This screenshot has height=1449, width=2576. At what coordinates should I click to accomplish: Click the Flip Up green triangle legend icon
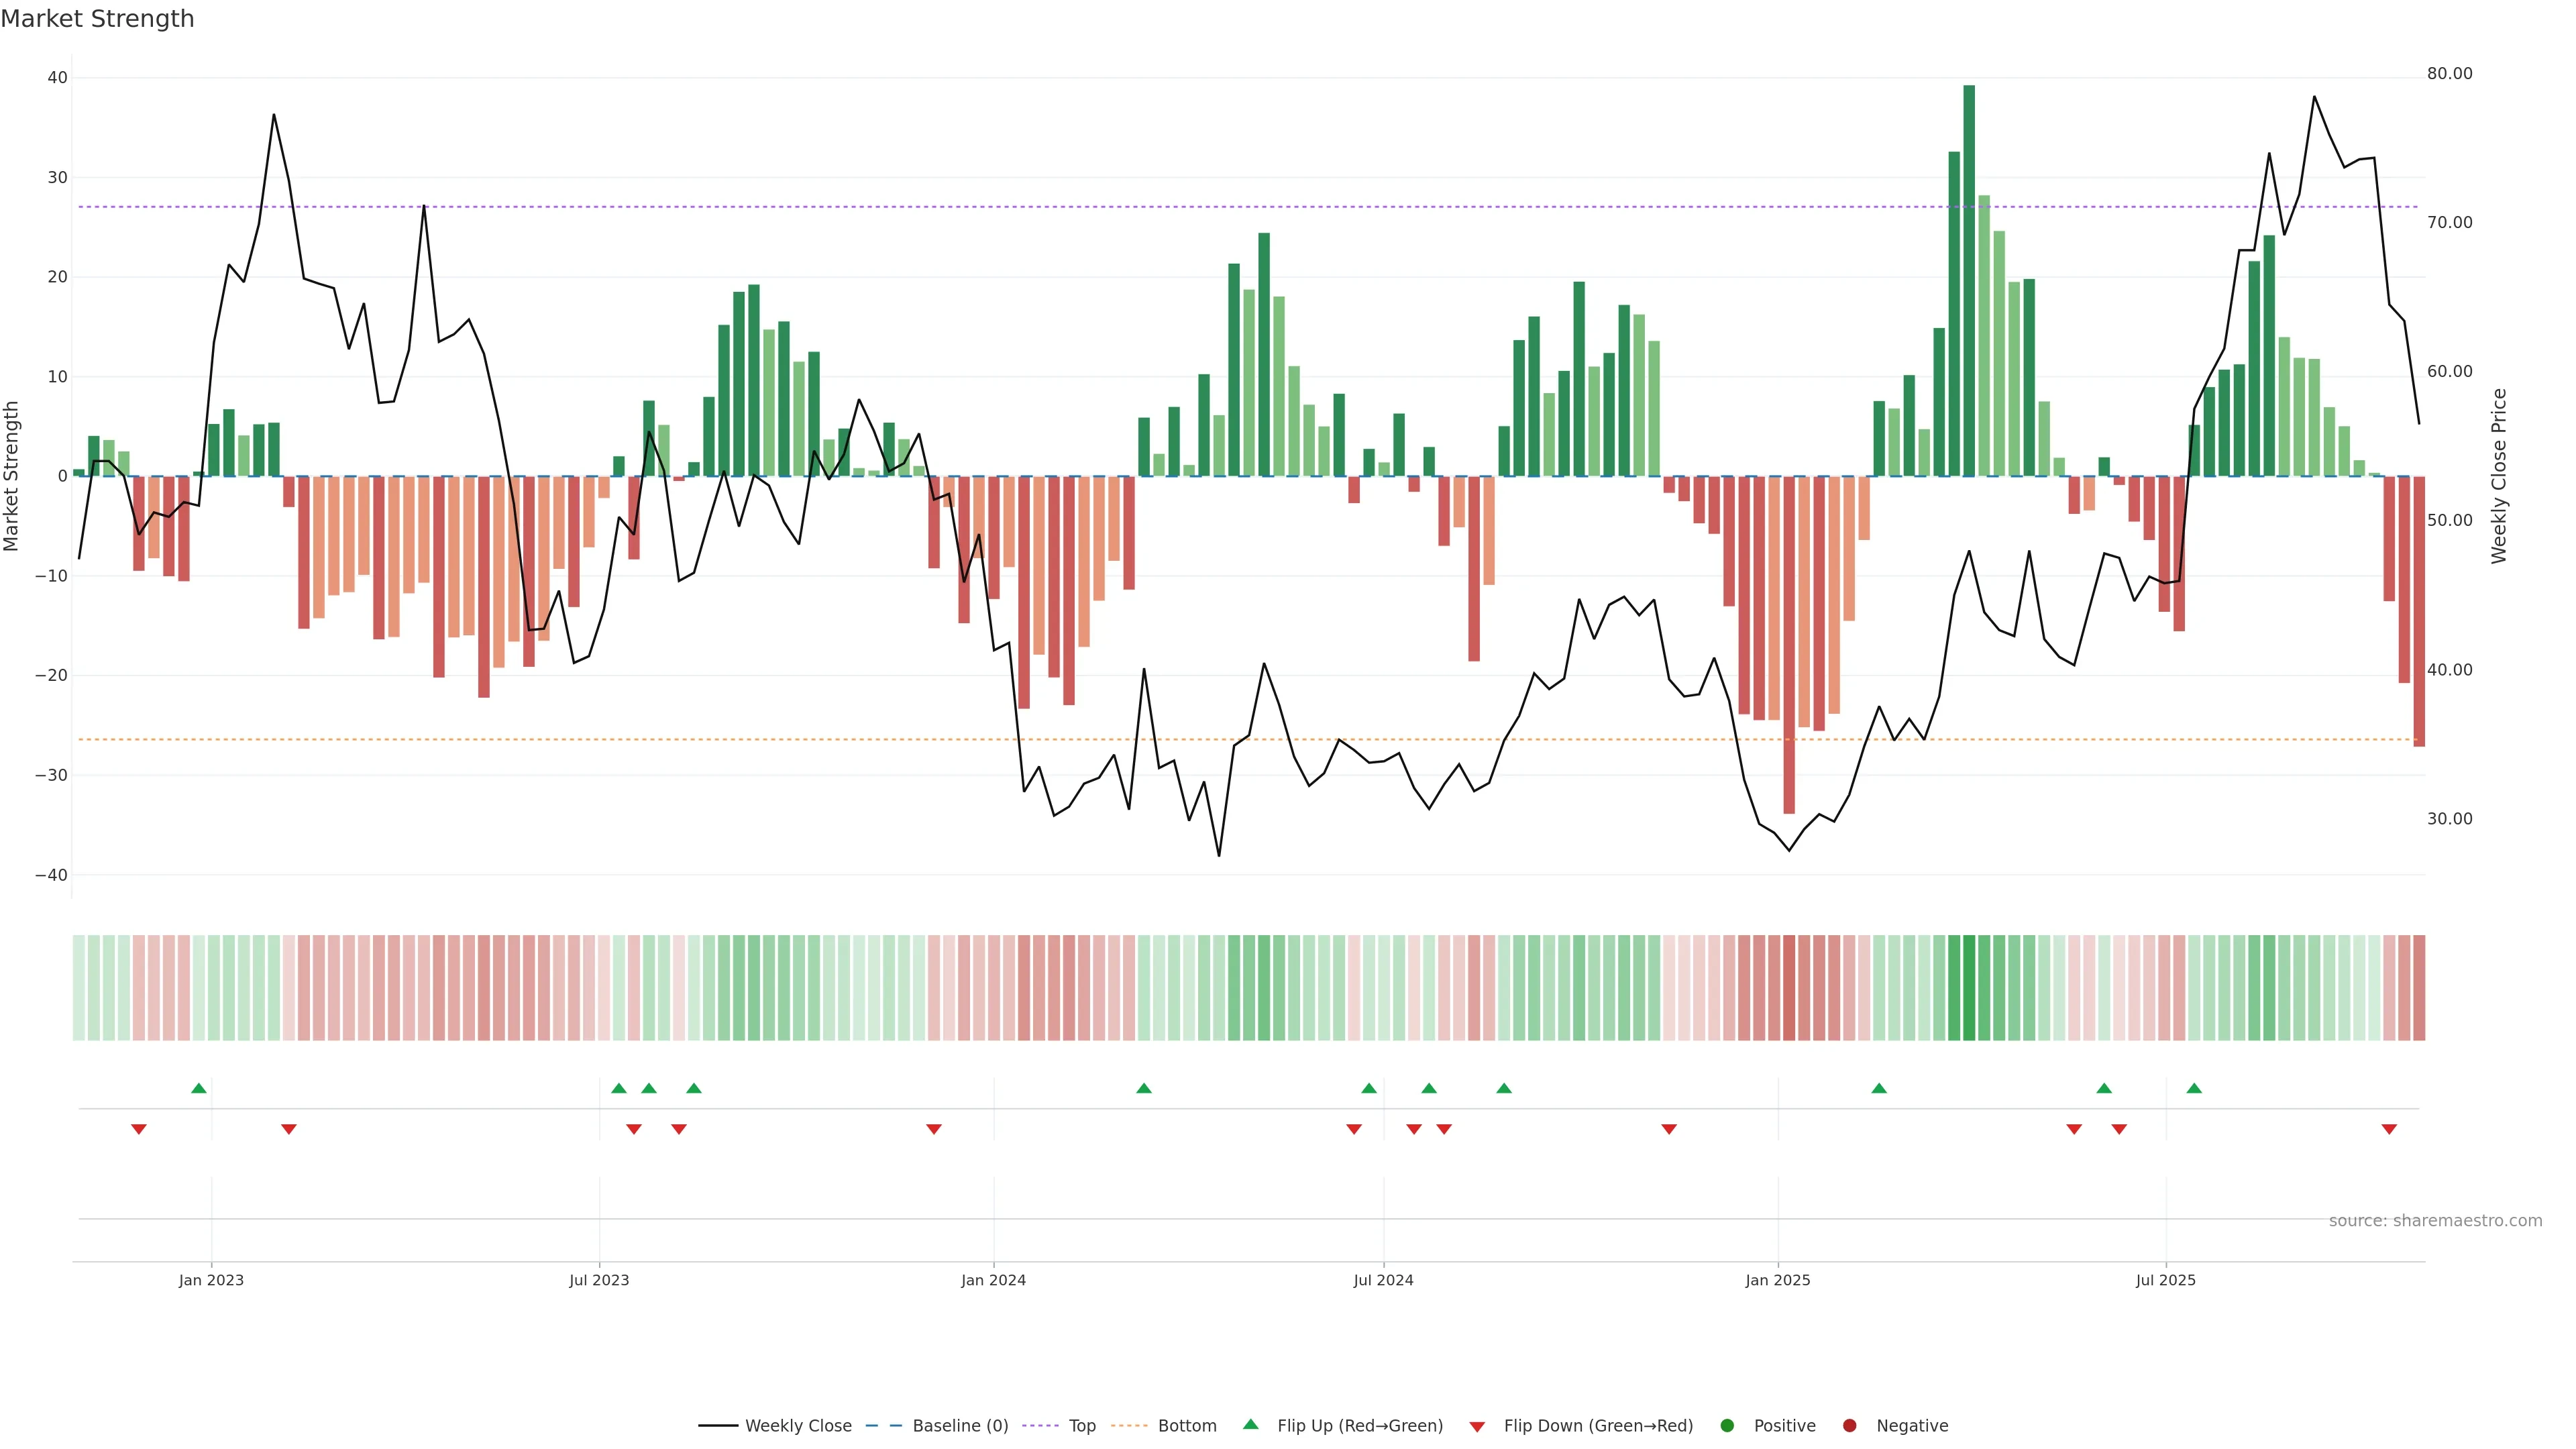point(1250,1425)
